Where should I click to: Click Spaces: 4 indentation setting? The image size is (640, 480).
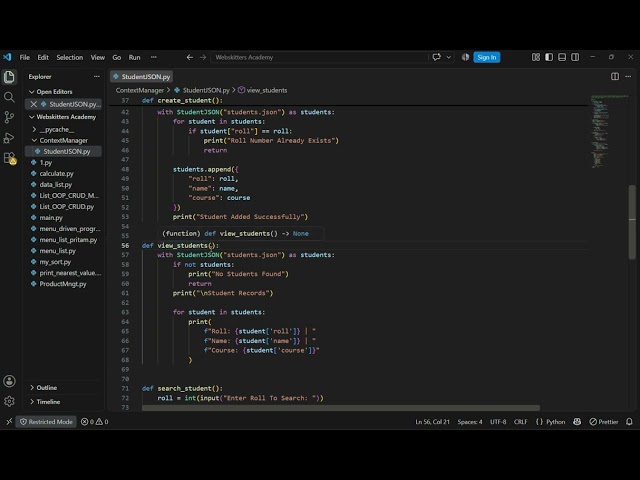pos(470,422)
